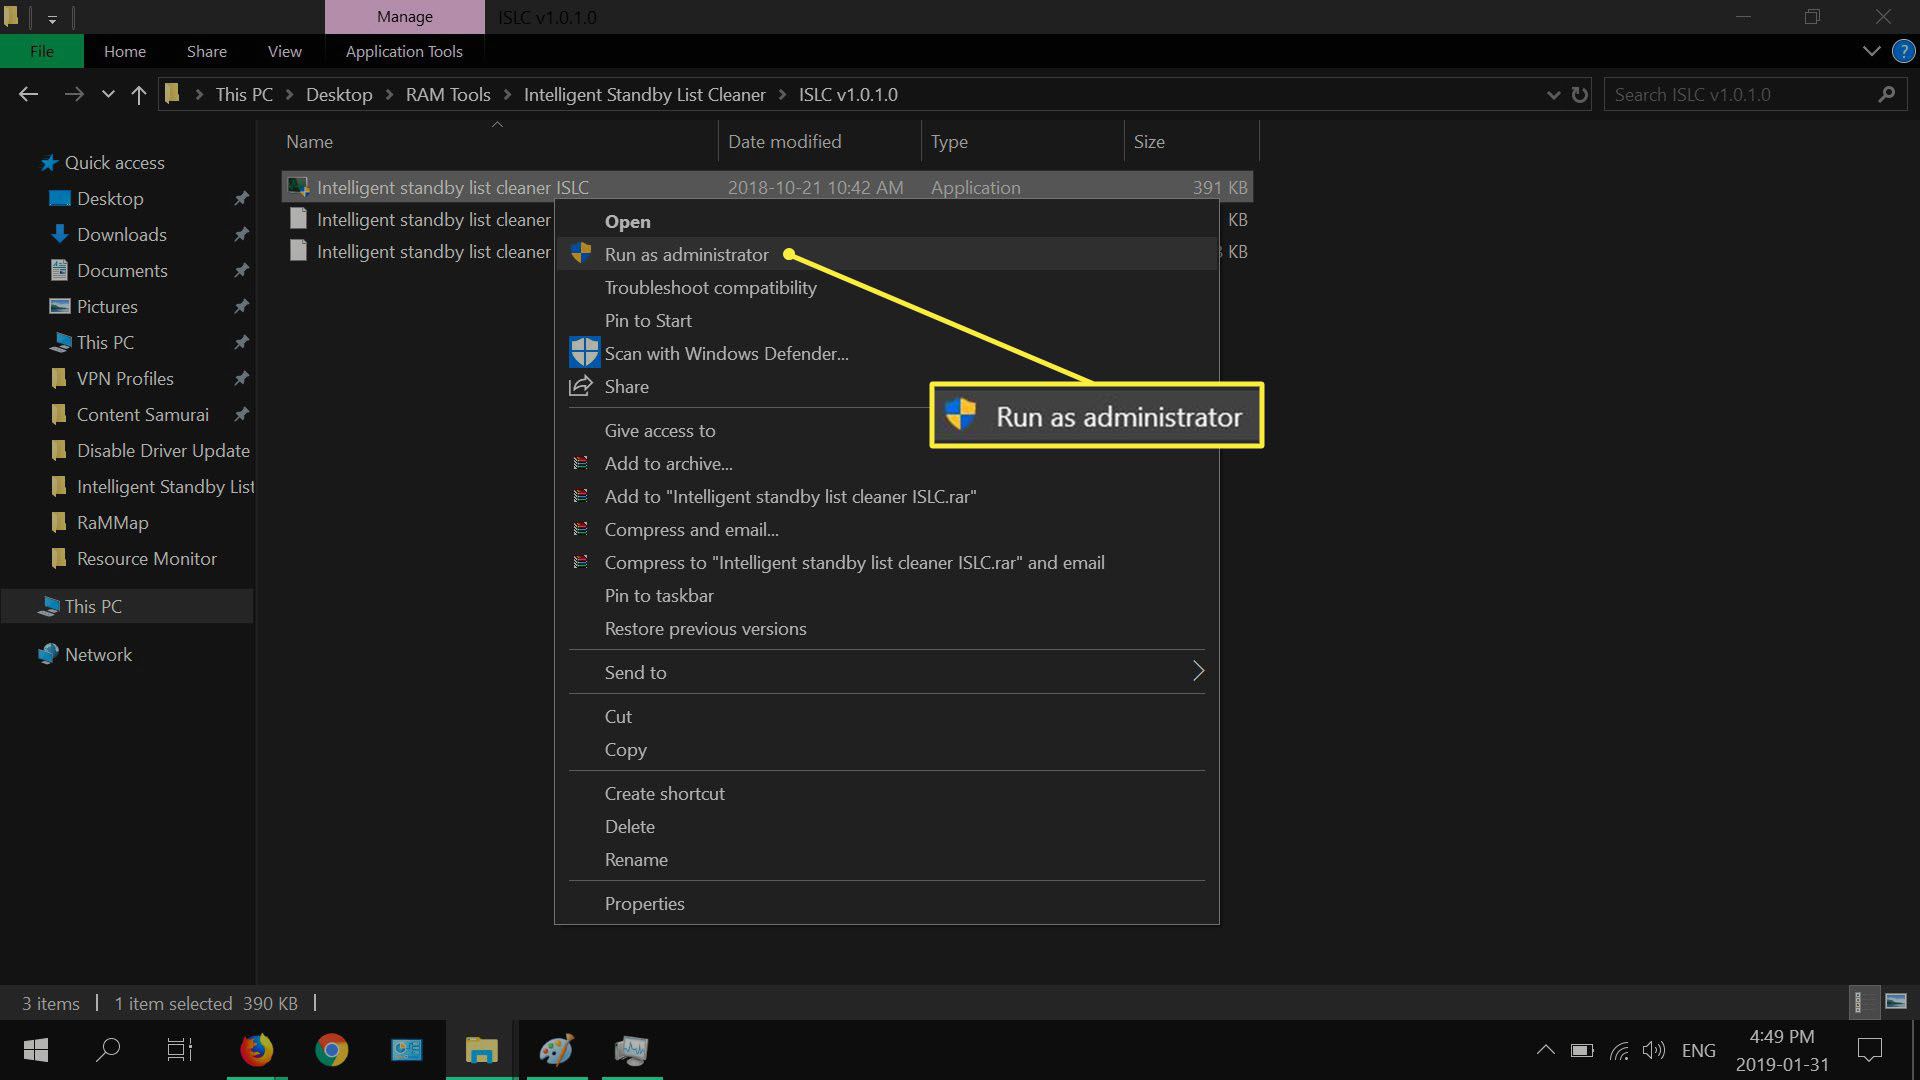Choose Troubleshoot compatibility

[x=886, y=287]
